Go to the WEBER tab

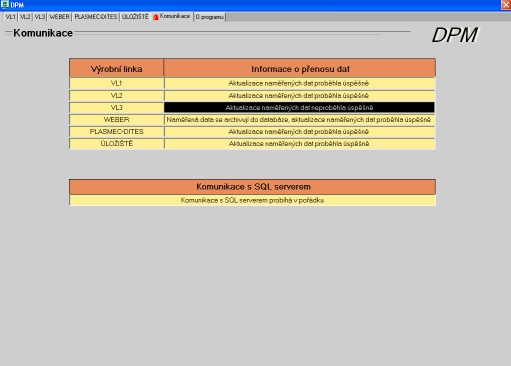coord(59,17)
